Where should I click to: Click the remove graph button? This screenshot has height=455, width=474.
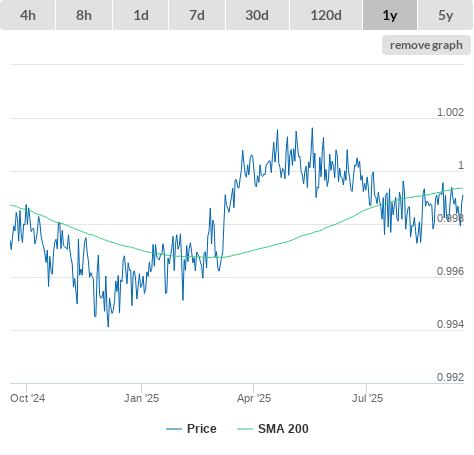tap(426, 45)
